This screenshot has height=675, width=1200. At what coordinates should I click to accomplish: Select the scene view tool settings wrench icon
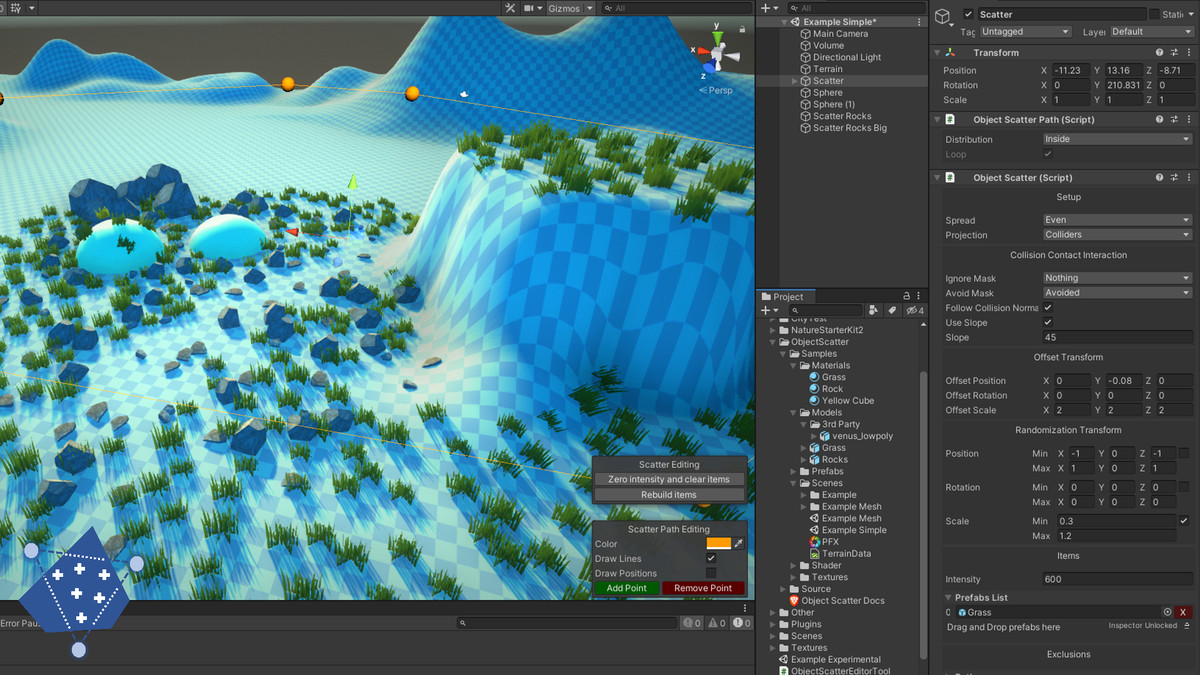click(511, 8)
